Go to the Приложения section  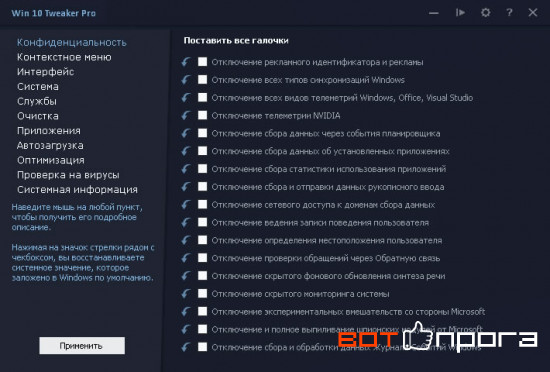point(49,131)
